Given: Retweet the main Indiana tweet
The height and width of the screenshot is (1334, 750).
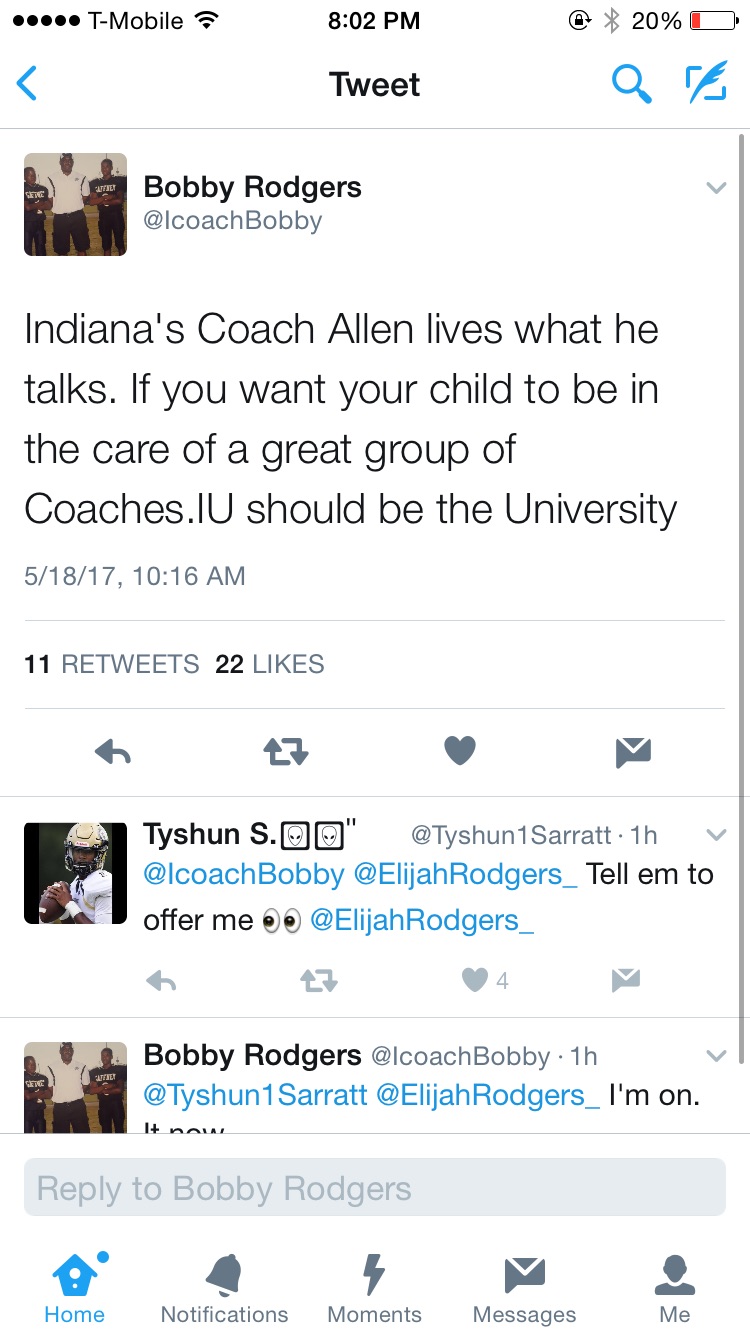Looking at the screenshot, I should [x=286, y=751].
